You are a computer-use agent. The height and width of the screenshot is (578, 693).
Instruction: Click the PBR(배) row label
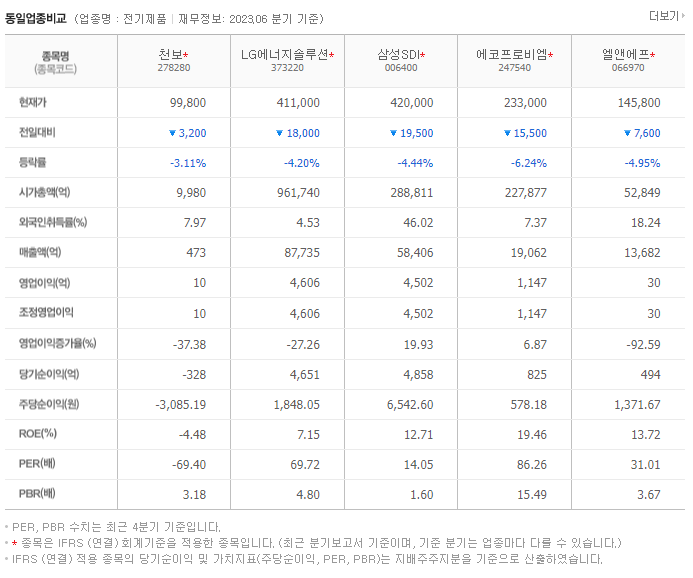point(37,494)
